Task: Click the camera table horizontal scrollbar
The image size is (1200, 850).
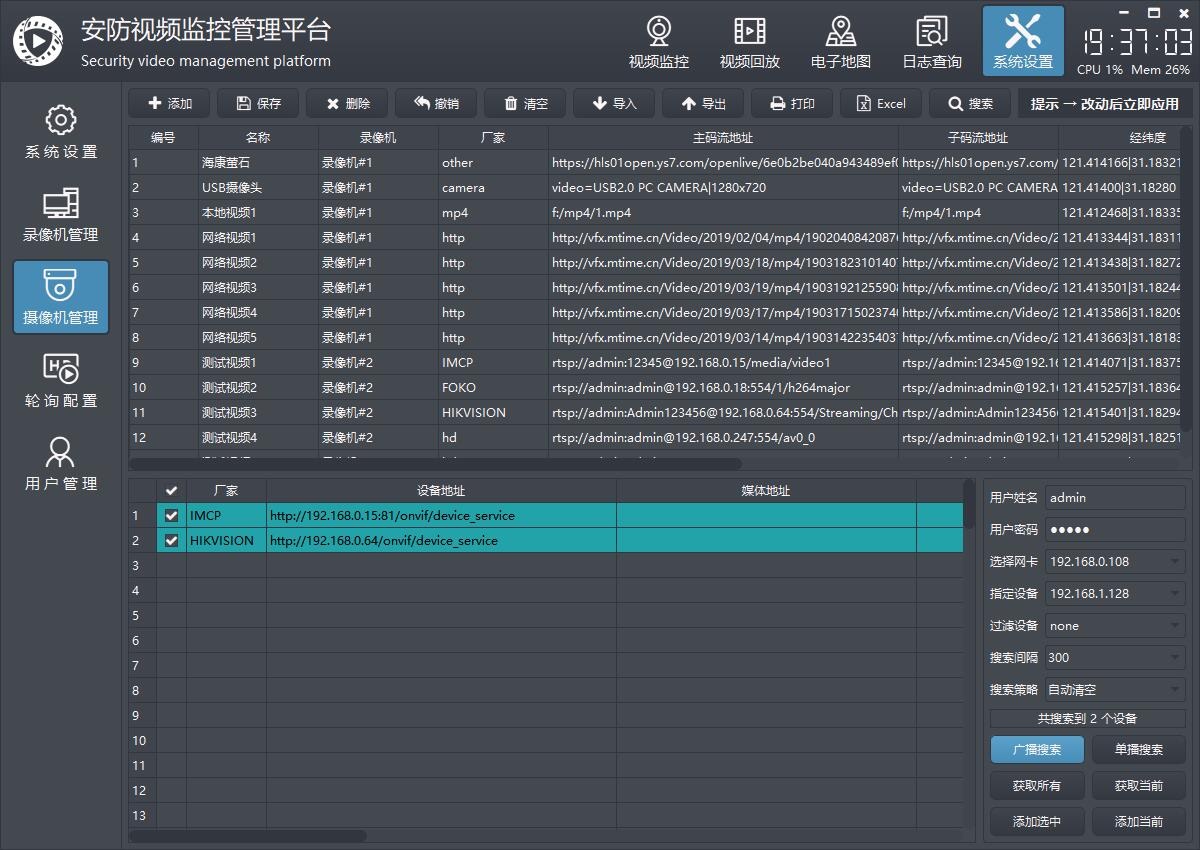Action: click(x=435, y=464)
